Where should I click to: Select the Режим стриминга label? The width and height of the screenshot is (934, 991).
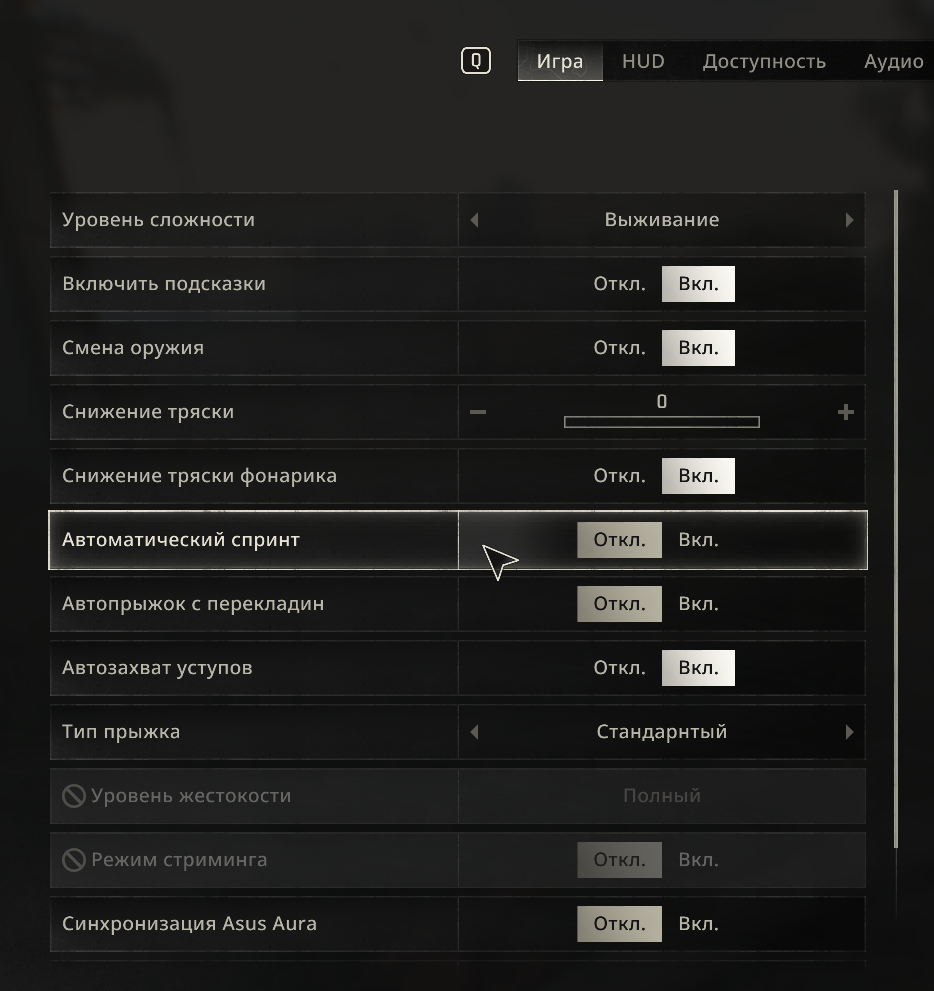tap(179, 860)
